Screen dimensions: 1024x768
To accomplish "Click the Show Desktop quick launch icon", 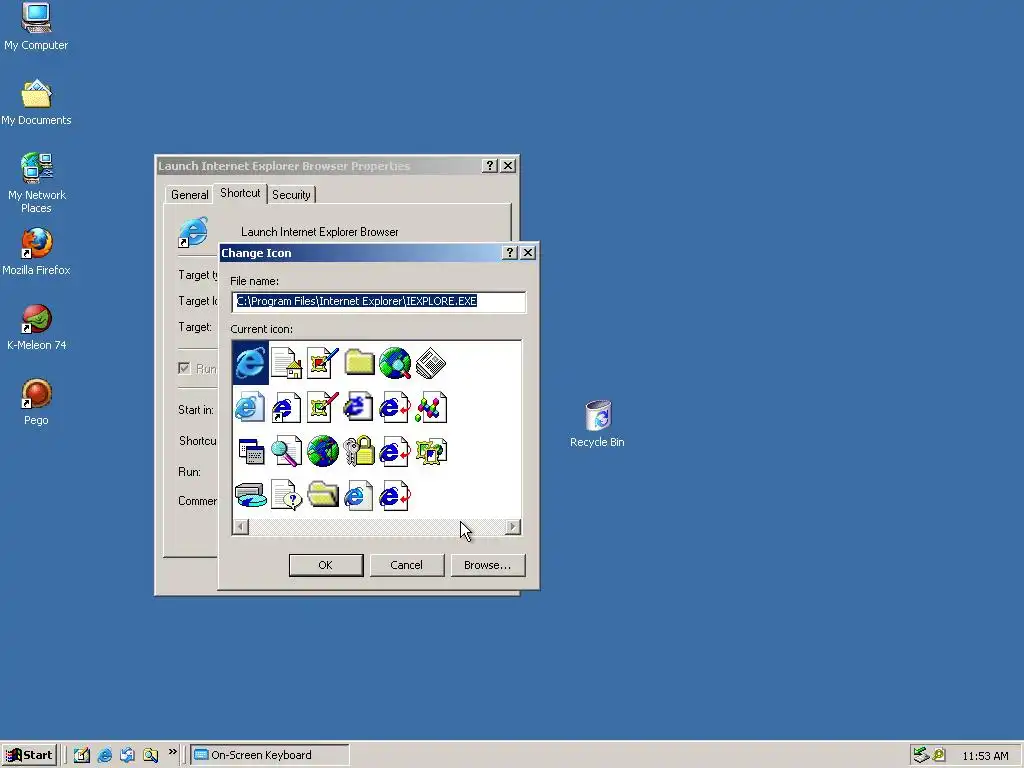I will pyautogui.click(x=82, y=755).
